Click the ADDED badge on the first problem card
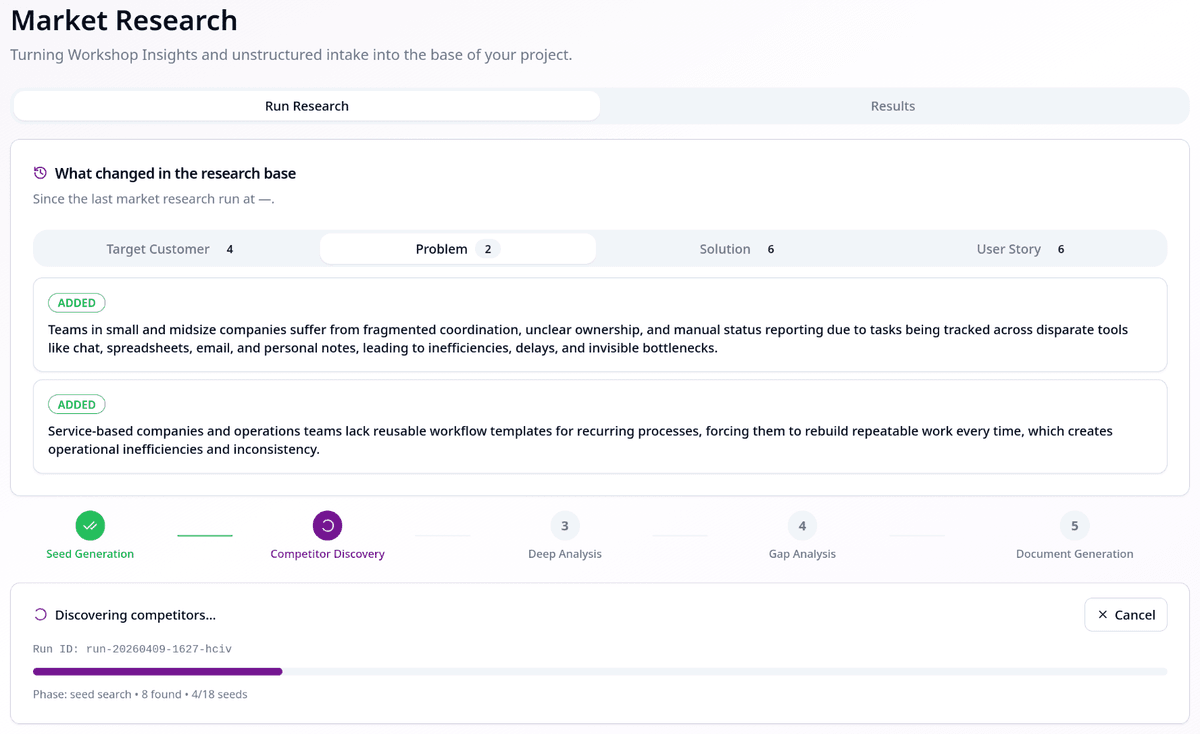Screen dimensions: 1200x734 76,302
